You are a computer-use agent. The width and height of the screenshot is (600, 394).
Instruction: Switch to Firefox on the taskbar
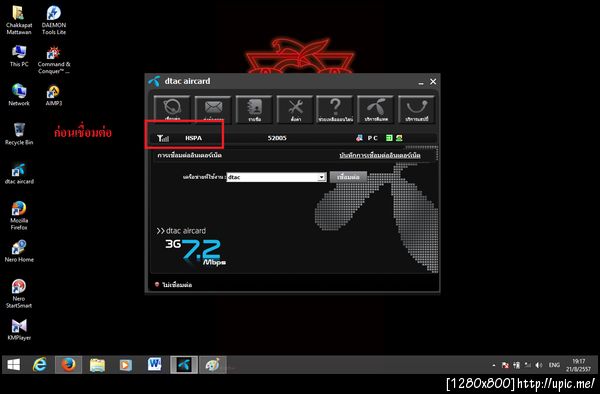[x=68, y=365]
